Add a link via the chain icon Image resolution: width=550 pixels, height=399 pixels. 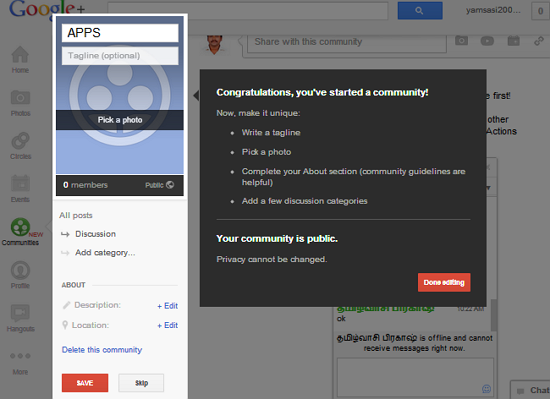pyautogui.click(x=539, y=41)
